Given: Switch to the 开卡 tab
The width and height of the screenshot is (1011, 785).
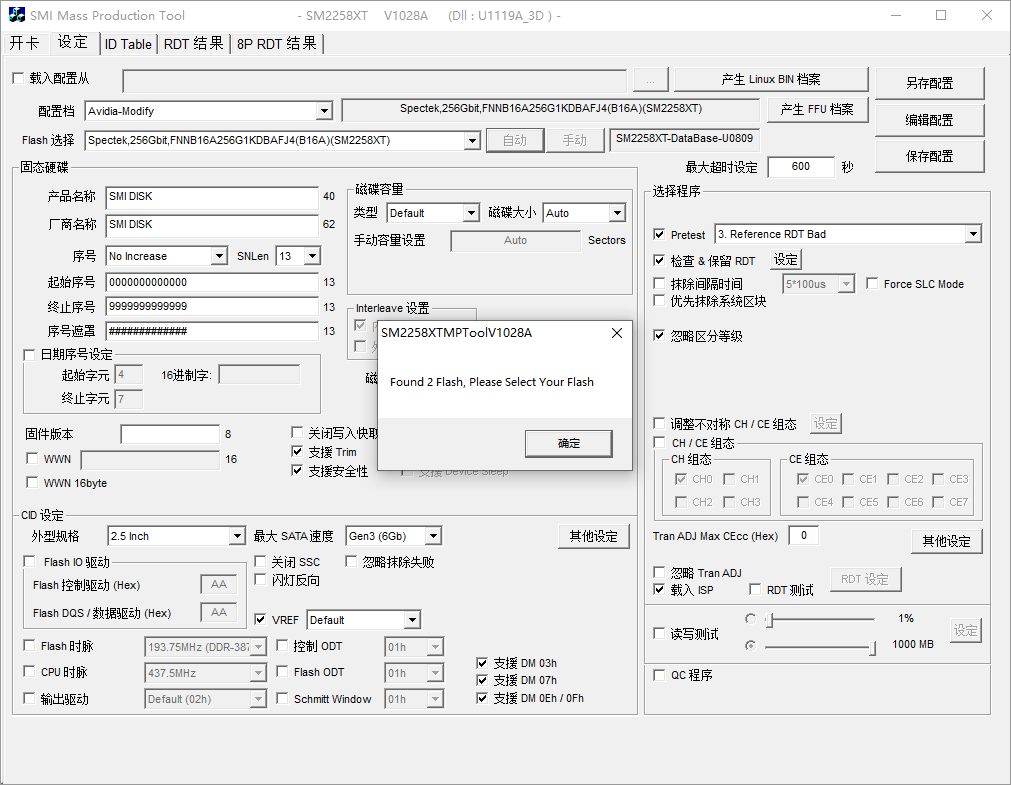Looking at the screenshot, I should coord(25,43).
